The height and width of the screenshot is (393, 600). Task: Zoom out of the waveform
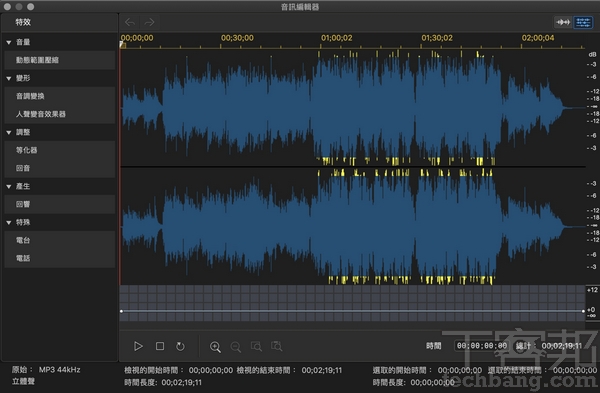(236, 347)
